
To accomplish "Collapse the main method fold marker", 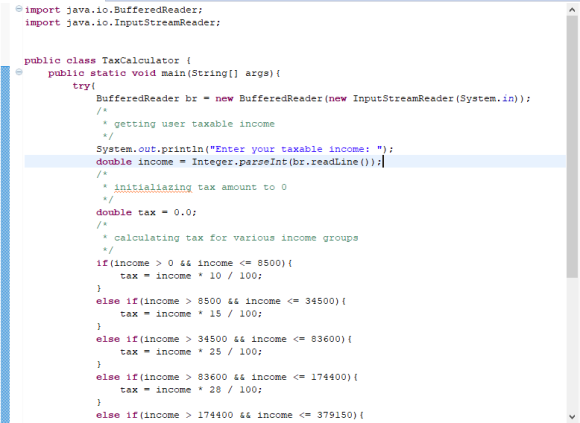I will pyautogui.click(x=18, y=72).
